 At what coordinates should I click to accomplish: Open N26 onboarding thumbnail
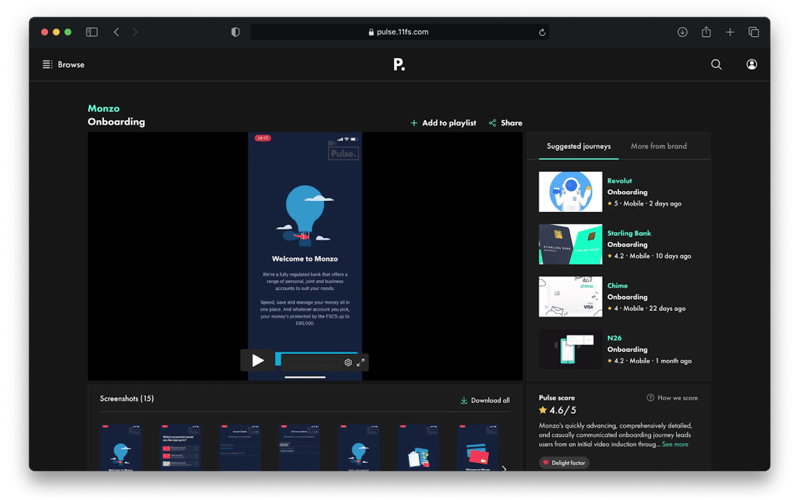pyautogui.click(x=570, y=349)
